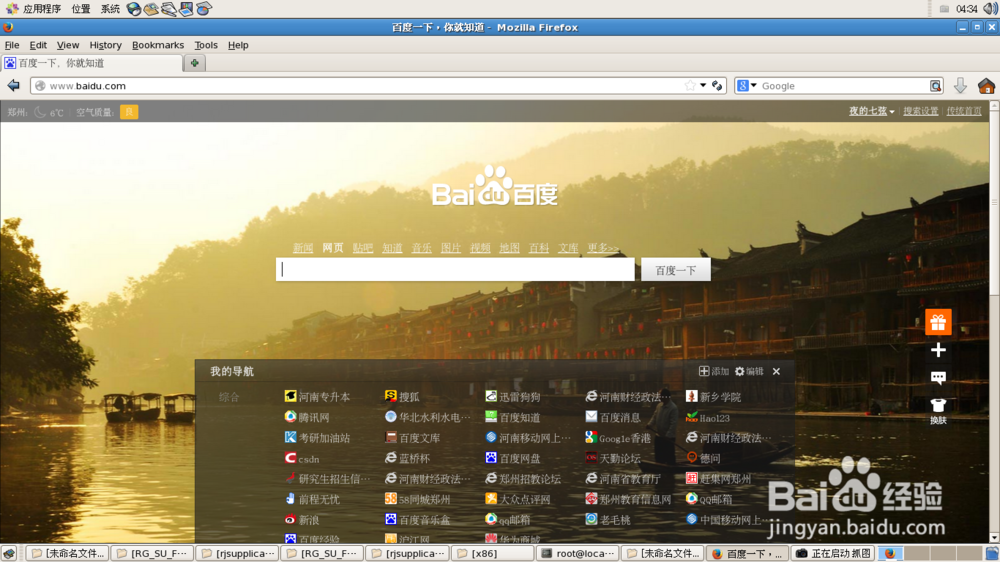
Task: Open the 贴吧 link
Action: 362,248
